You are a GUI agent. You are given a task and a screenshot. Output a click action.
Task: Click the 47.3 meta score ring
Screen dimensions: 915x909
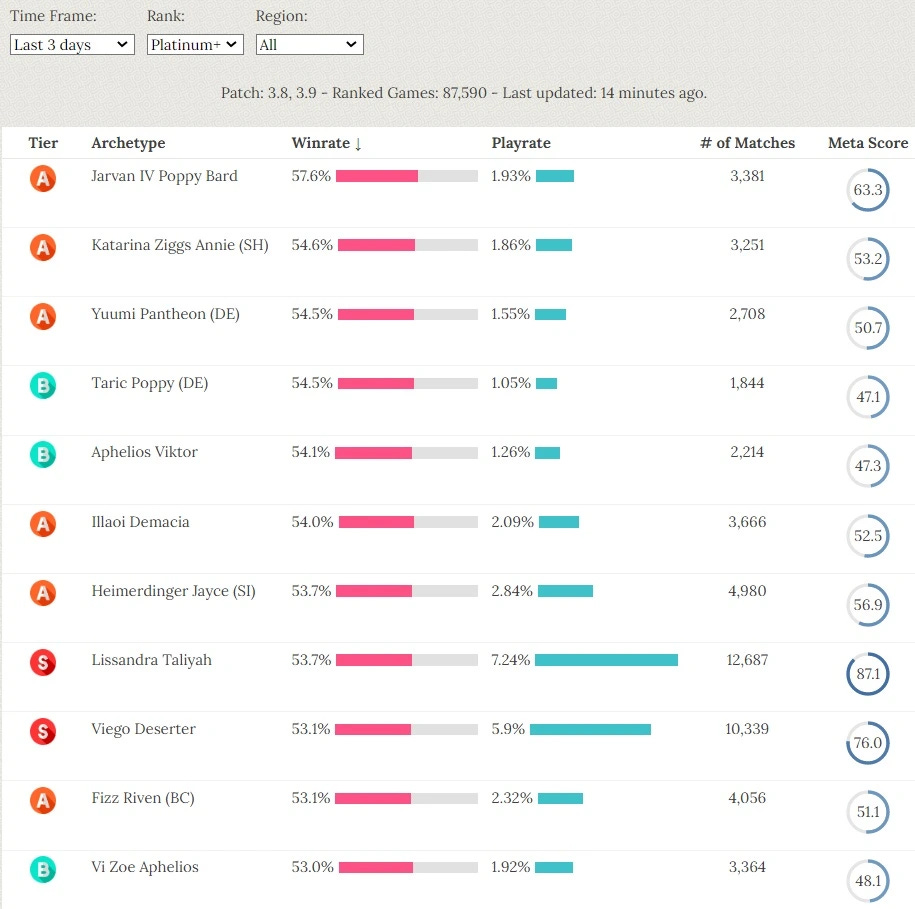868,466
